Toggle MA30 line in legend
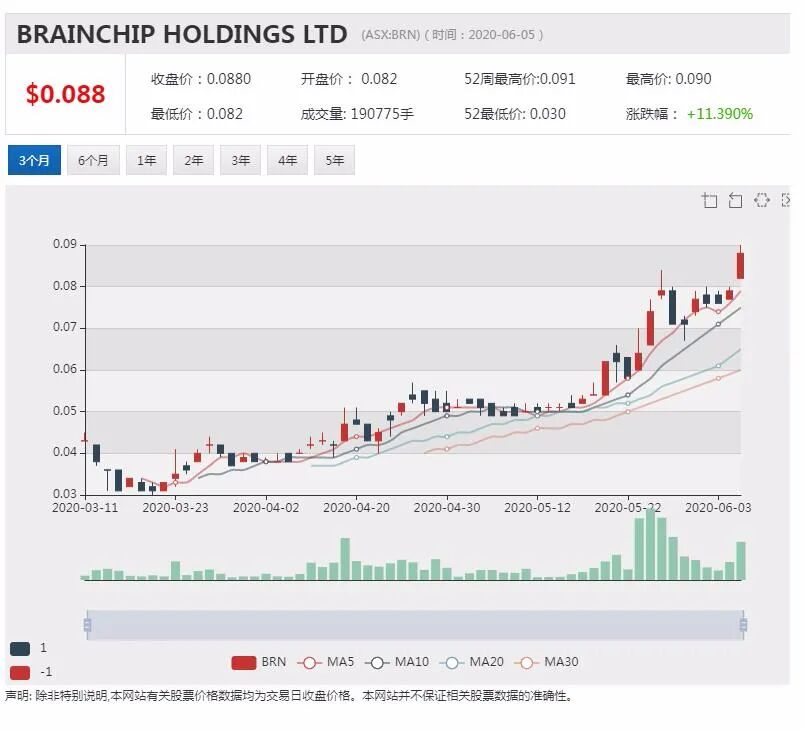Image resolution: width=805 pixels, height=730 pixels. pyautogui.click(x=546, y=662)
